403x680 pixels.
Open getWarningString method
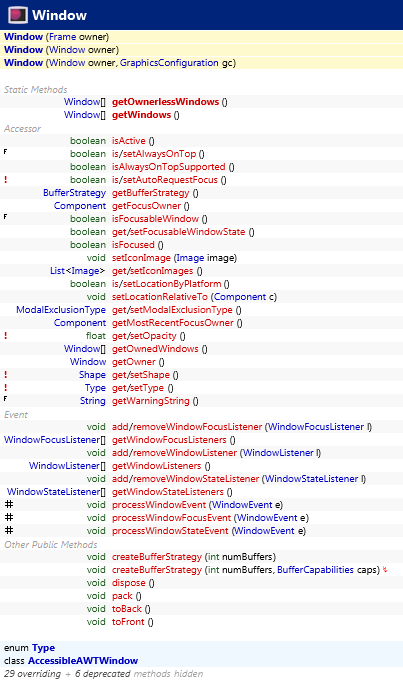tap(151, 401)
